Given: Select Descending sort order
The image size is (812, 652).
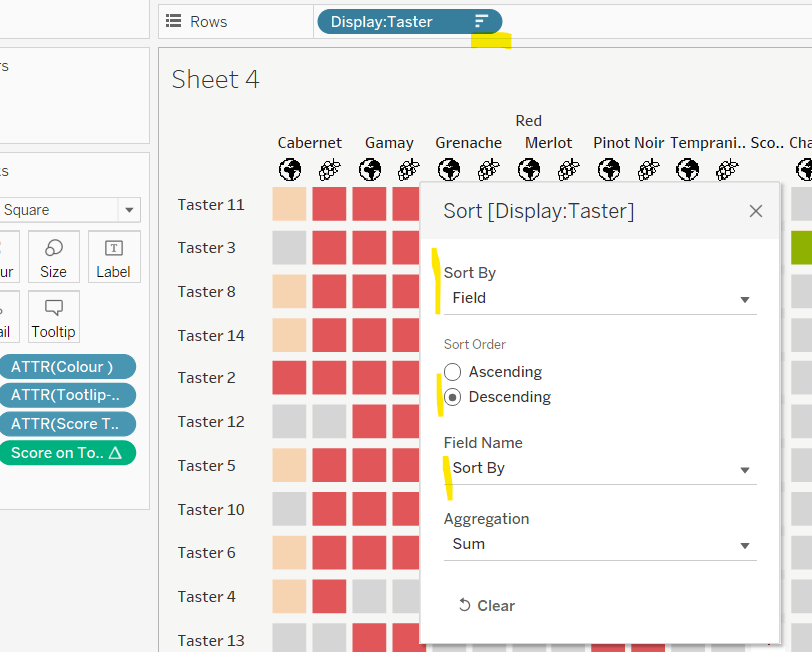Looking at the screenshot, I should [453, 397].
